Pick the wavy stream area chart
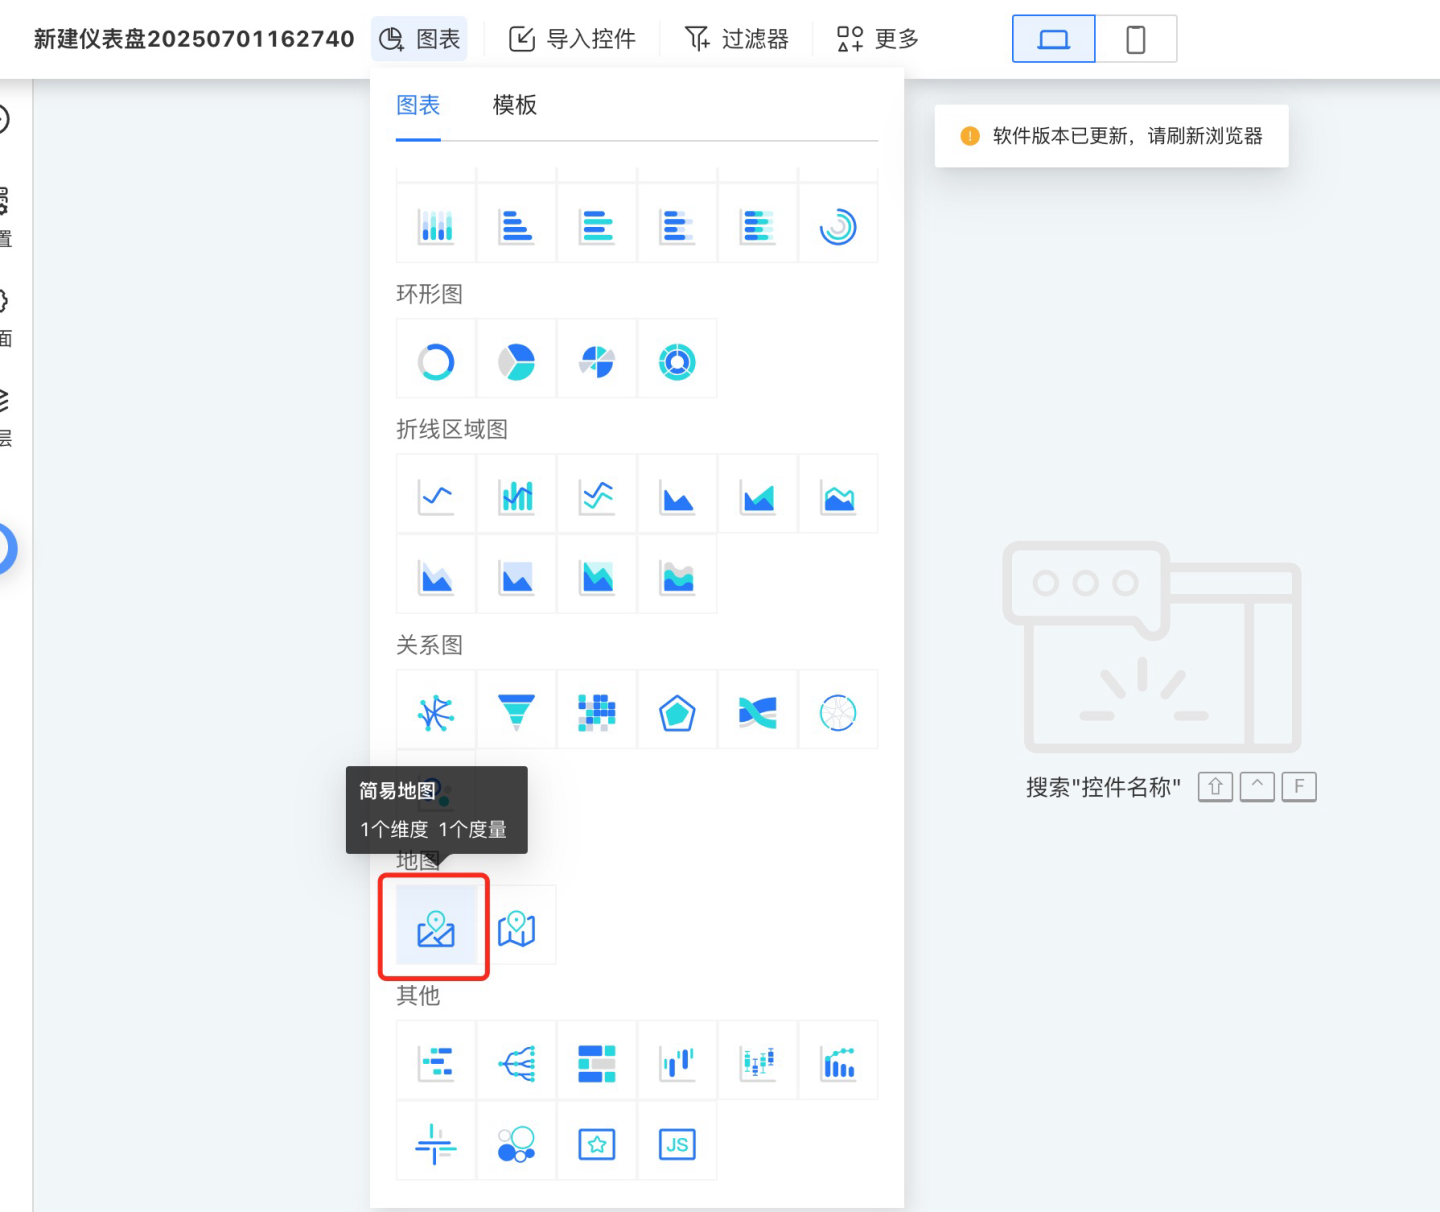 [x=677, y=576]
